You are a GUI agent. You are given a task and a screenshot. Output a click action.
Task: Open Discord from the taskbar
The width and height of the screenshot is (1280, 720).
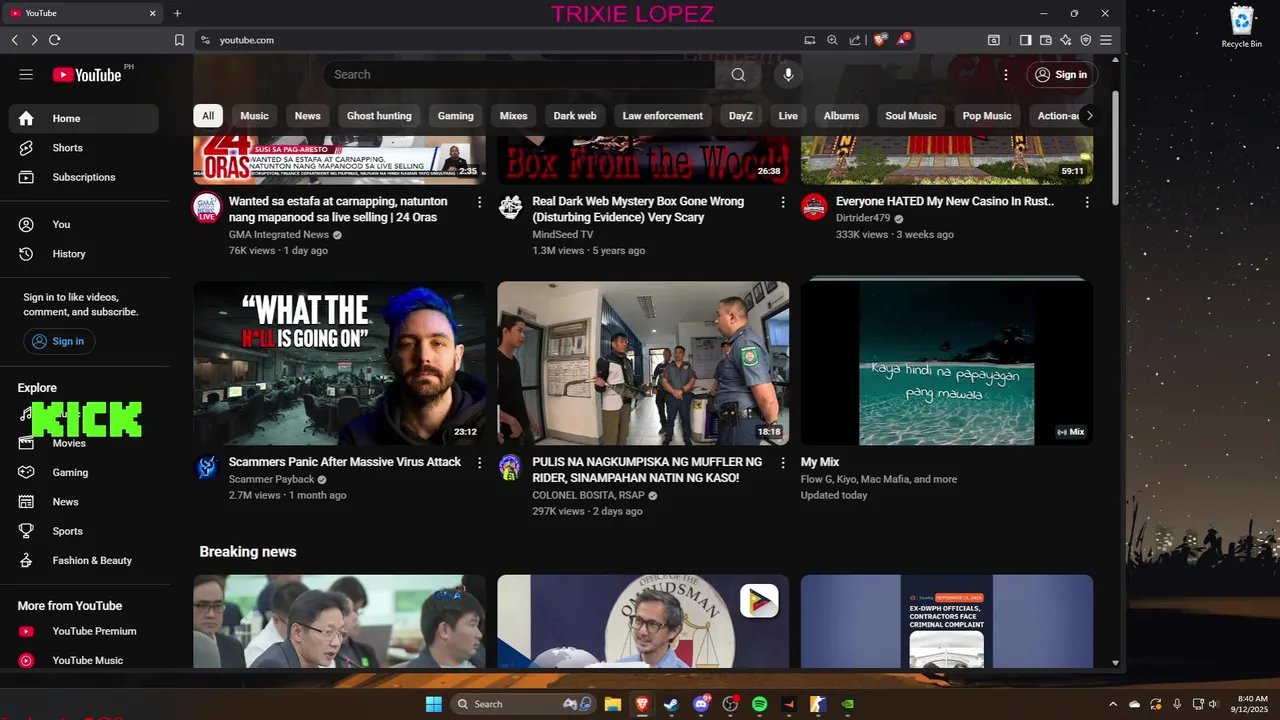coord(701,704)
